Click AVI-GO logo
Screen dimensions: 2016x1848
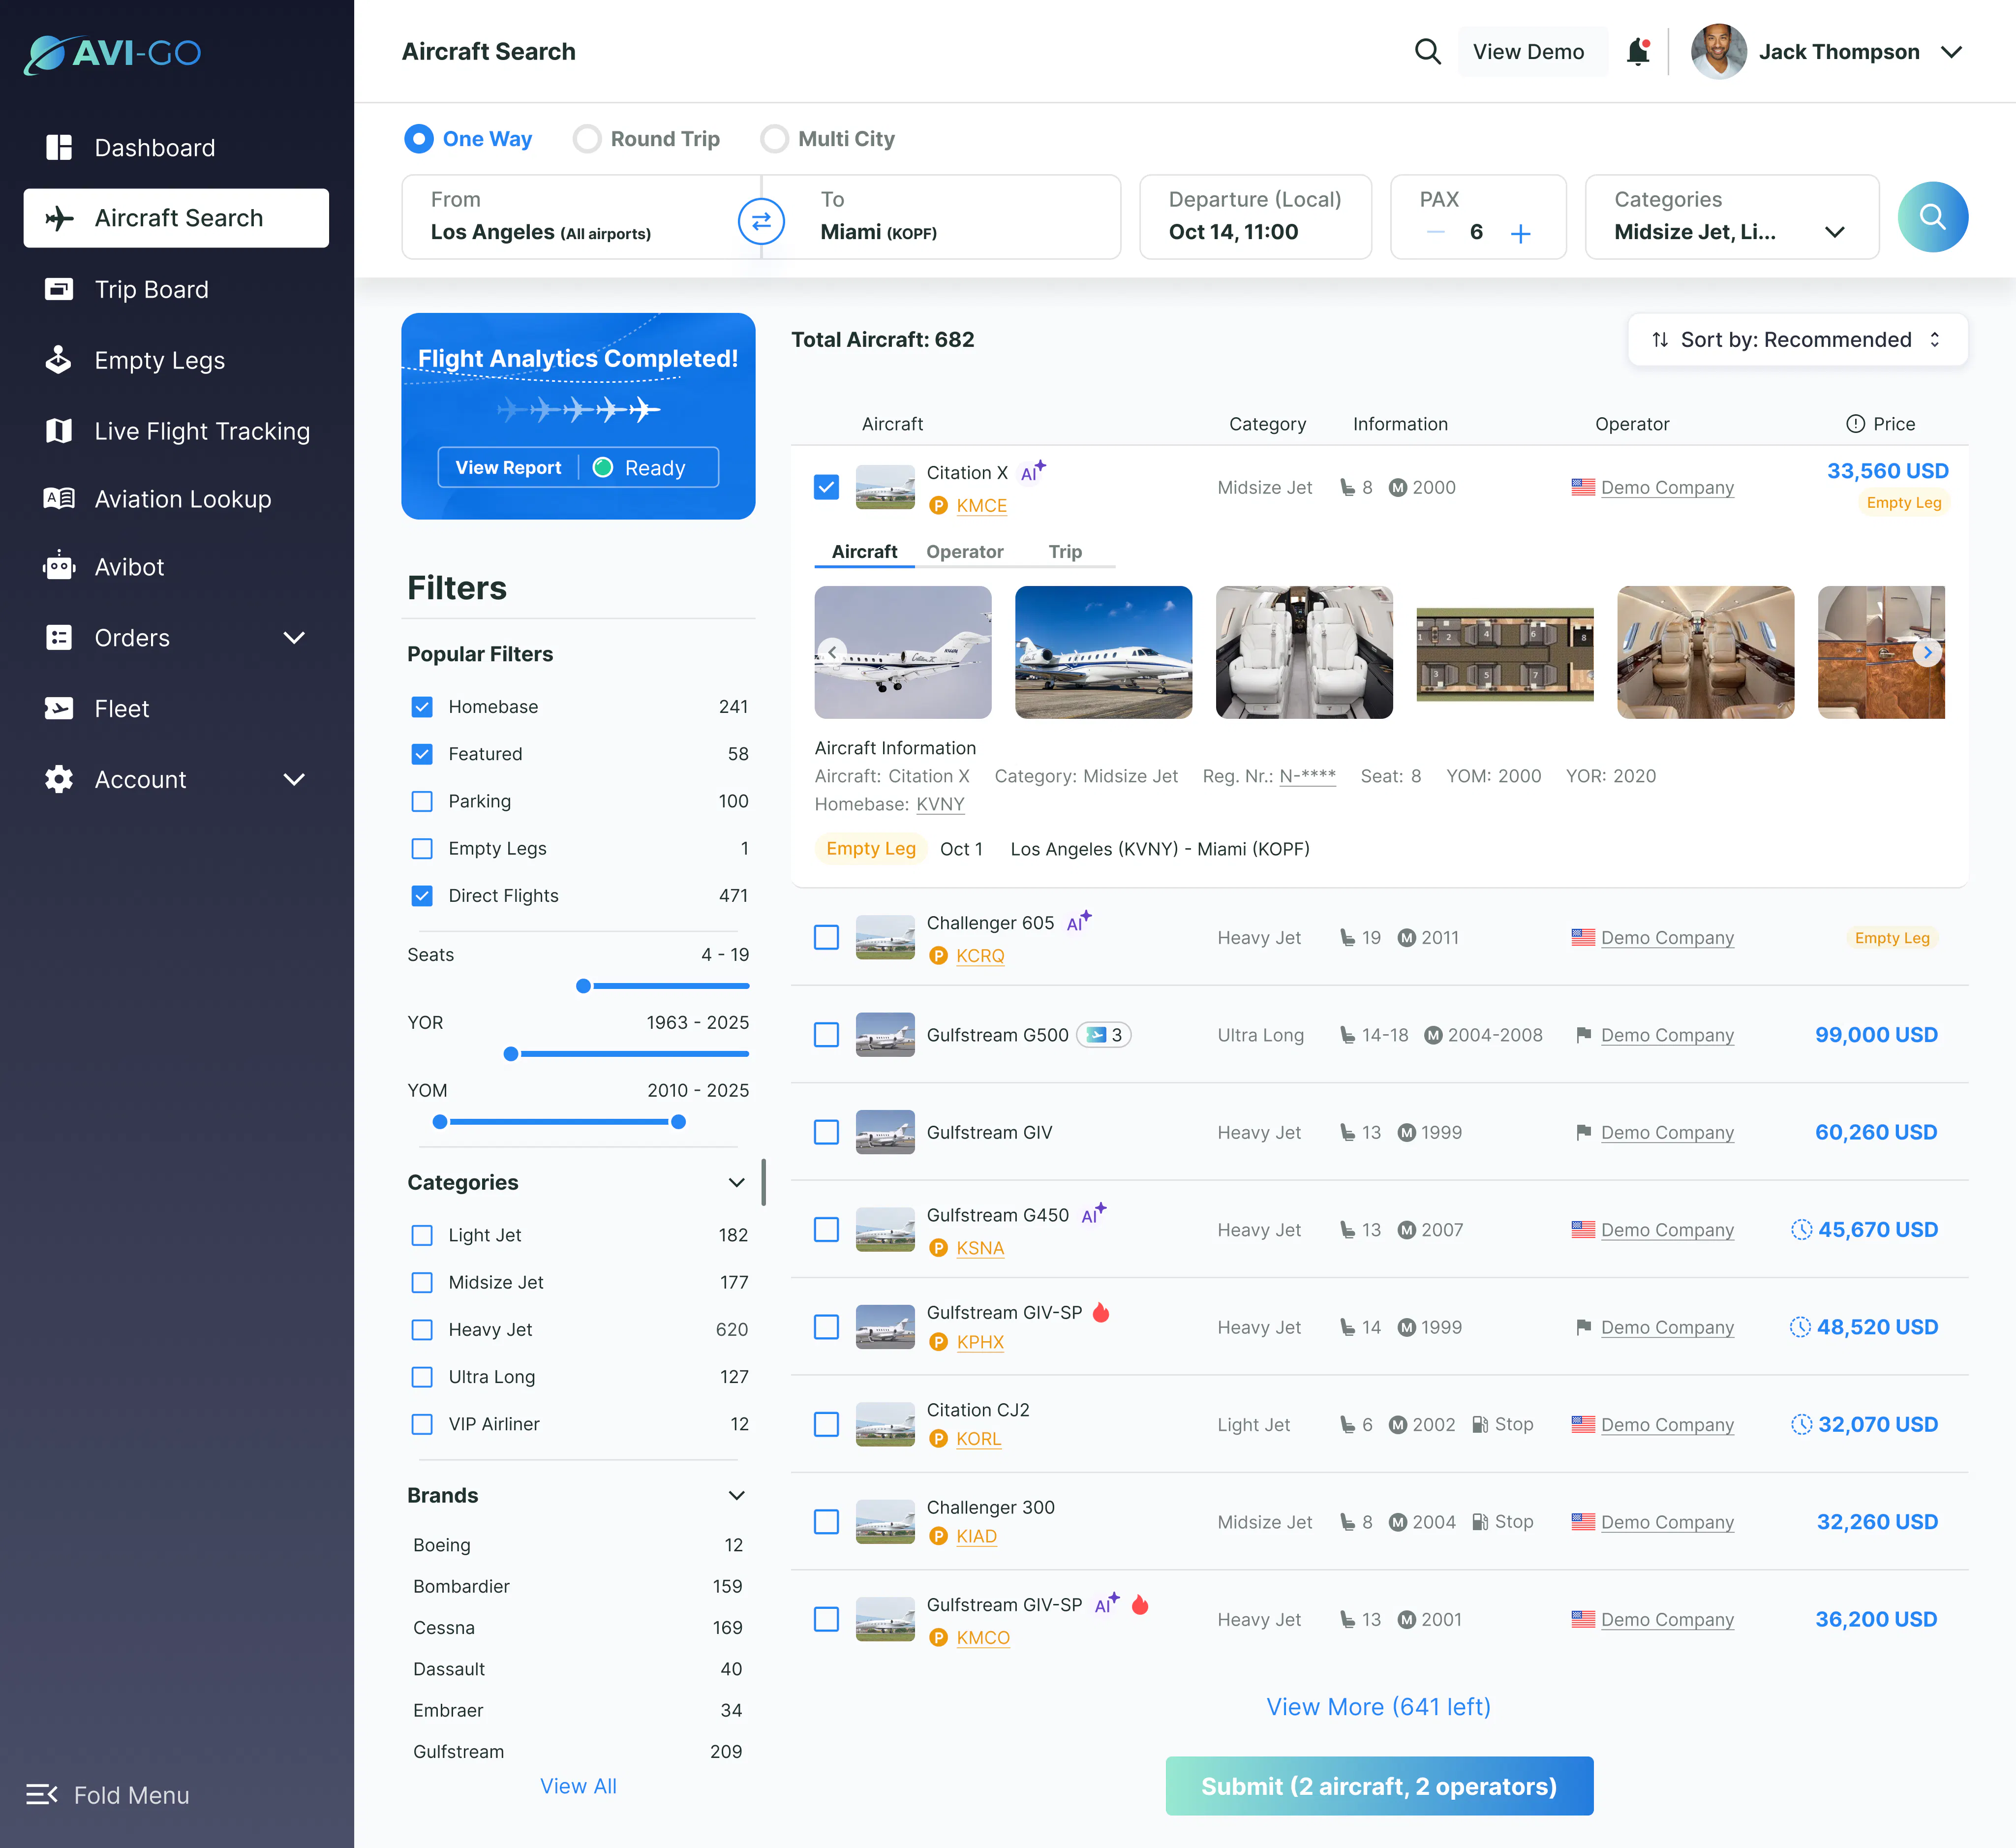click(x=112, y=53)
